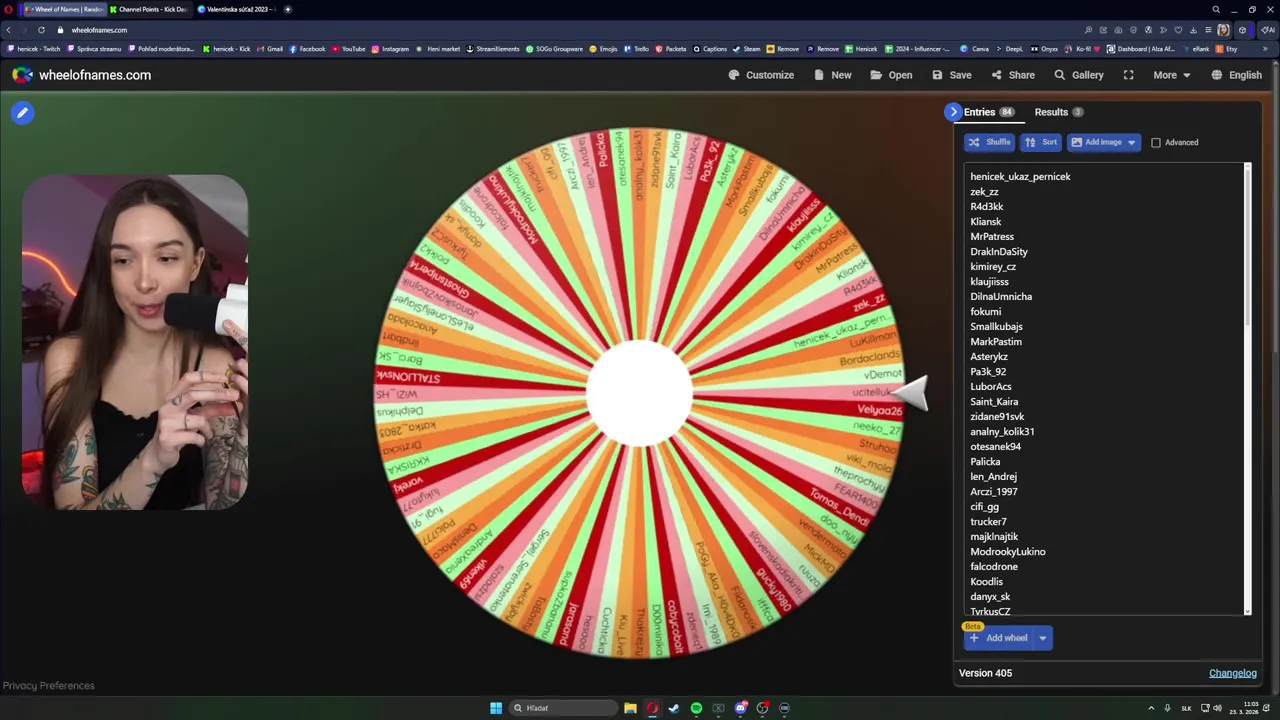
Task: Open YouTube bookmark
Action: pos(349,49)
